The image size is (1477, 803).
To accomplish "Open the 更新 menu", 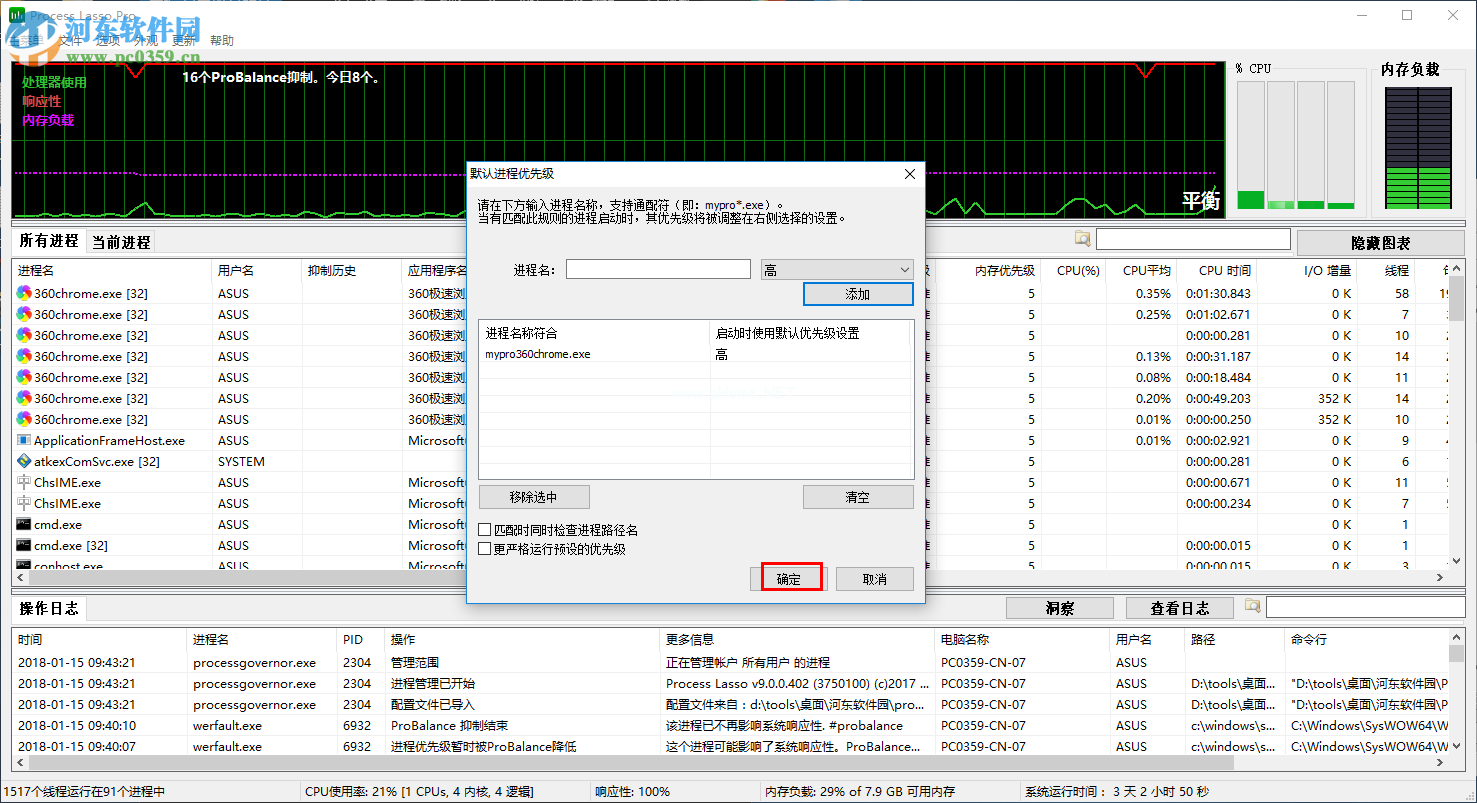I will click(x=184, y=40).
